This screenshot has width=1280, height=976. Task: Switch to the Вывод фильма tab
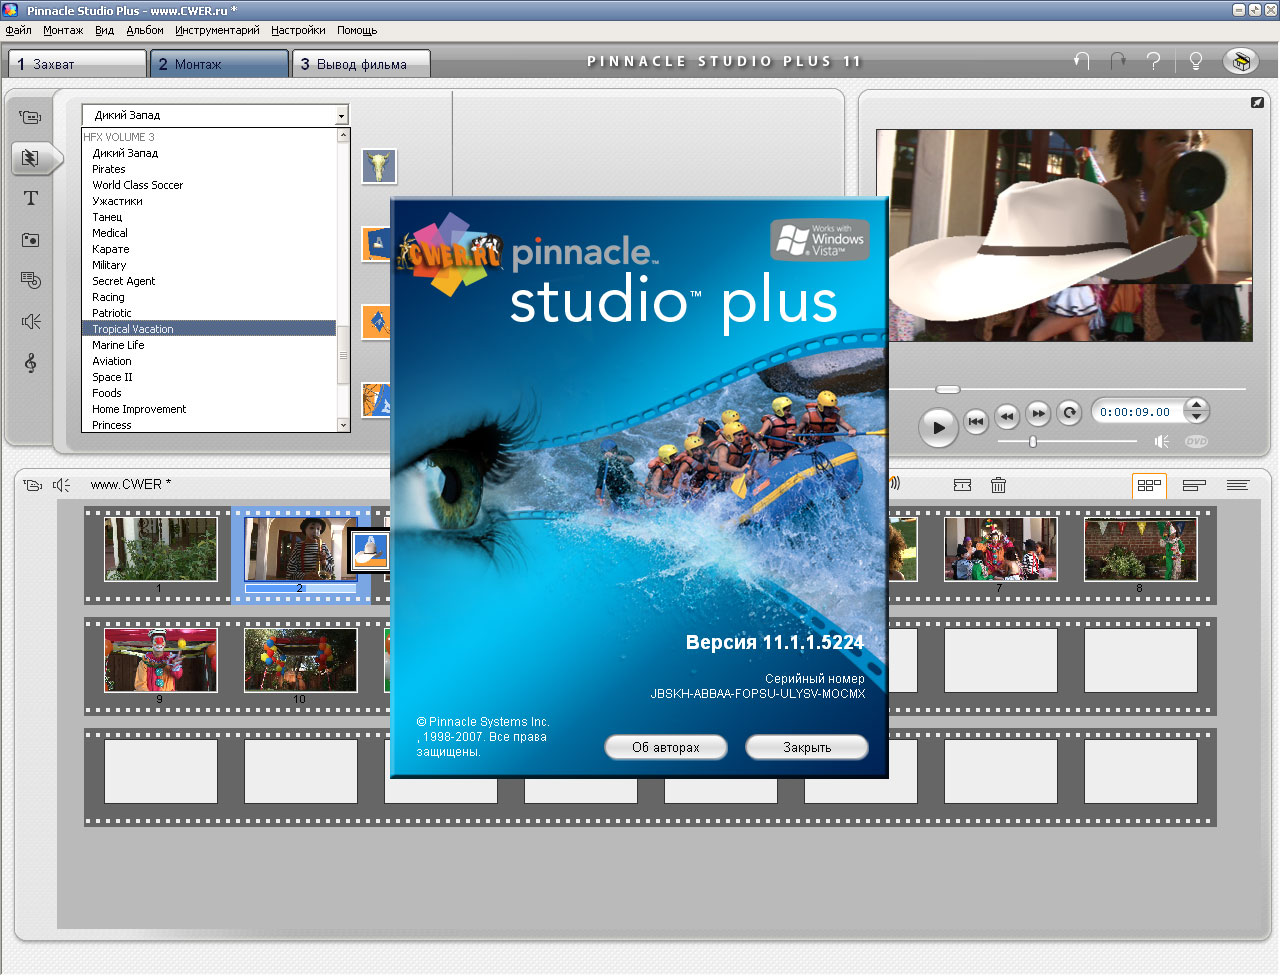click(361, 64)
